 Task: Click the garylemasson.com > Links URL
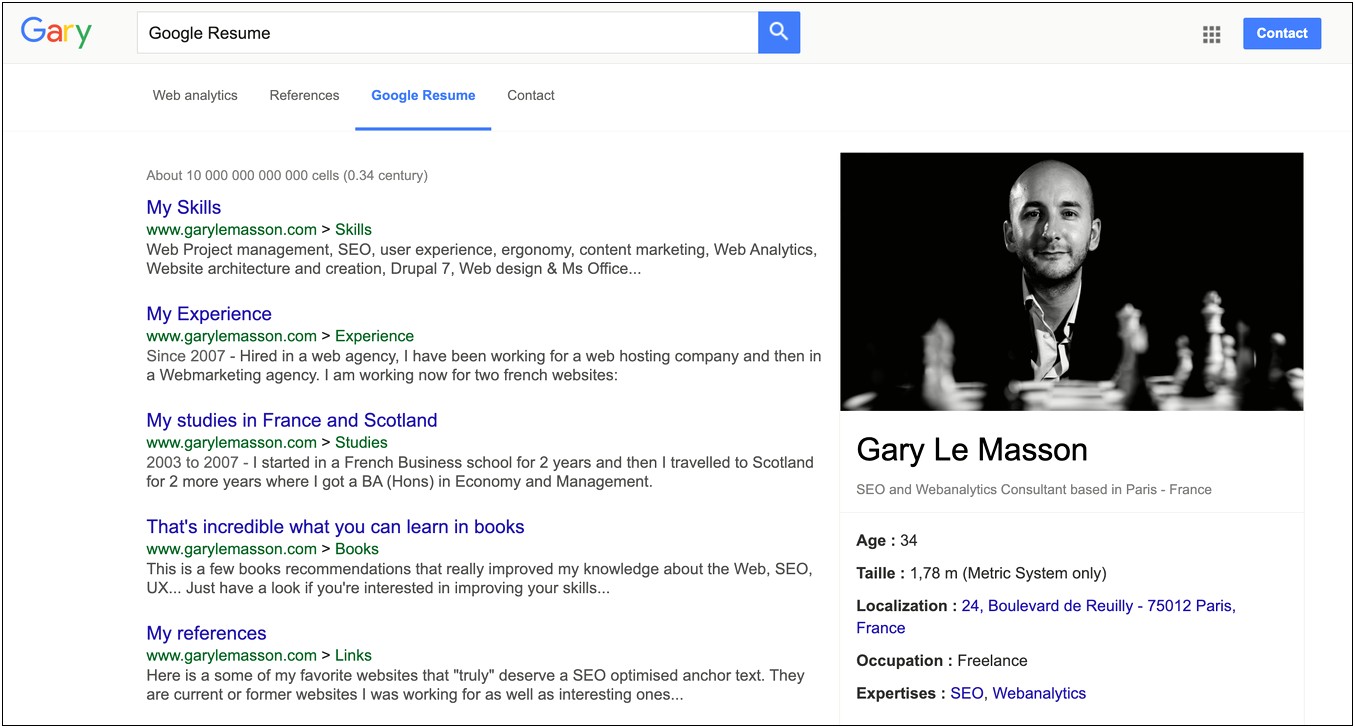pos(259,655)
